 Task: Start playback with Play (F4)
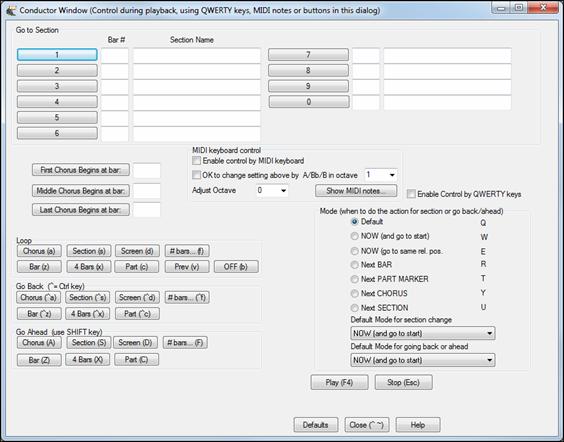(x=339, y=382)
